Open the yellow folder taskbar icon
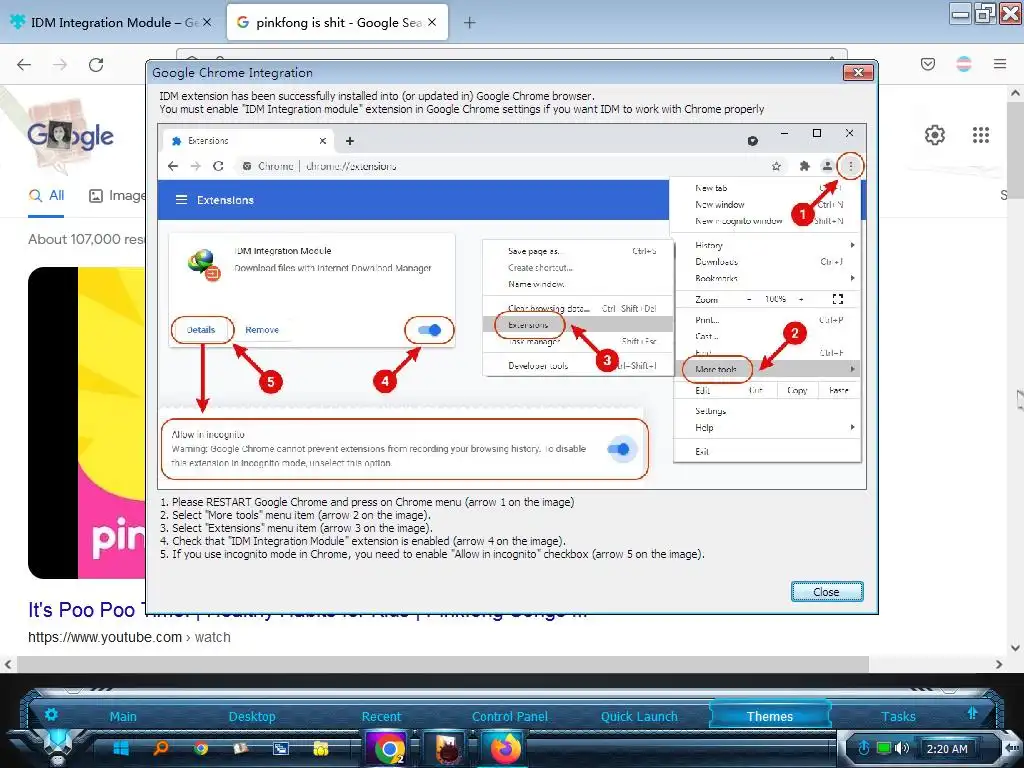The height and width of the screenshot is (768, 1024). [x=321, y=748]
